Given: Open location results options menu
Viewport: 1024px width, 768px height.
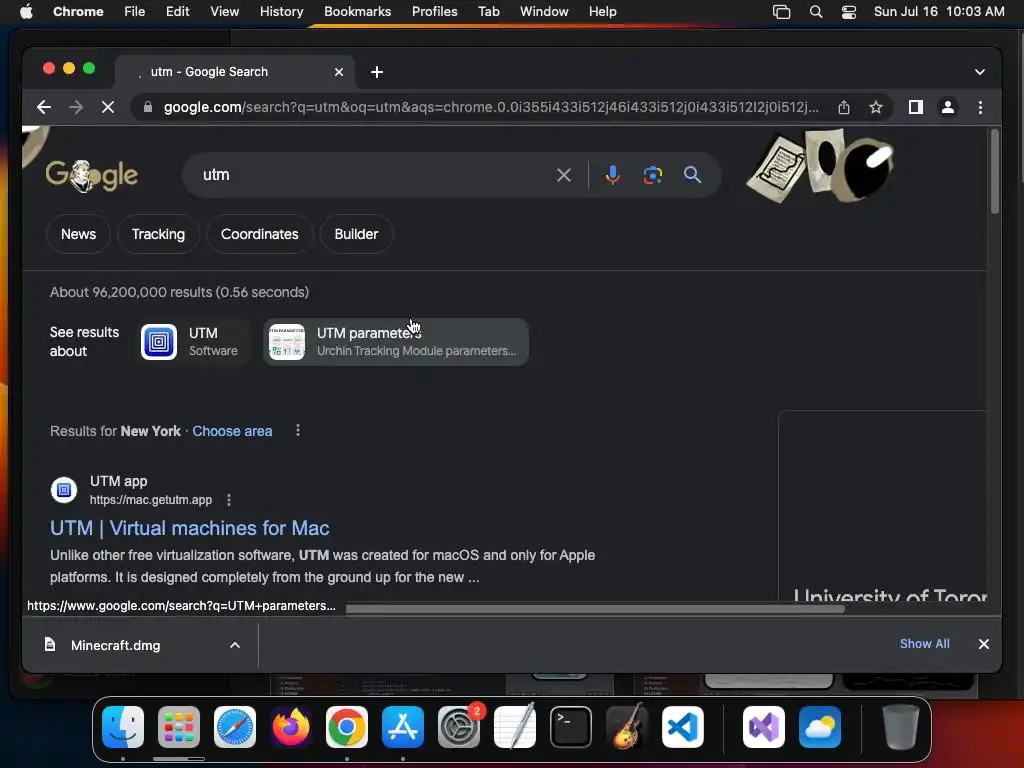Looking at the screenshot, I should pyautogui.click(x=298, y=430).
